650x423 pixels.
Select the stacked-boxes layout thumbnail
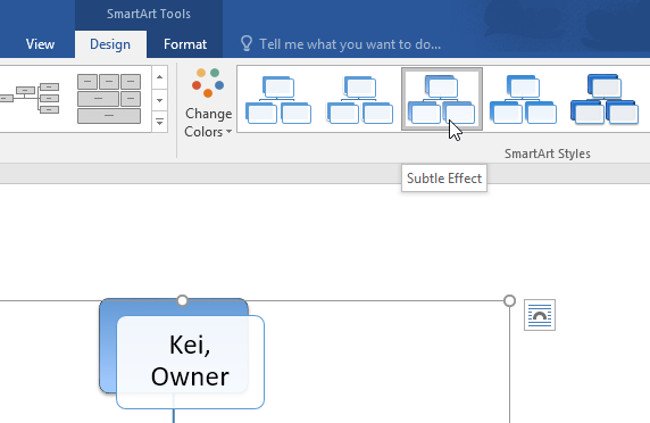click(109, 98)
